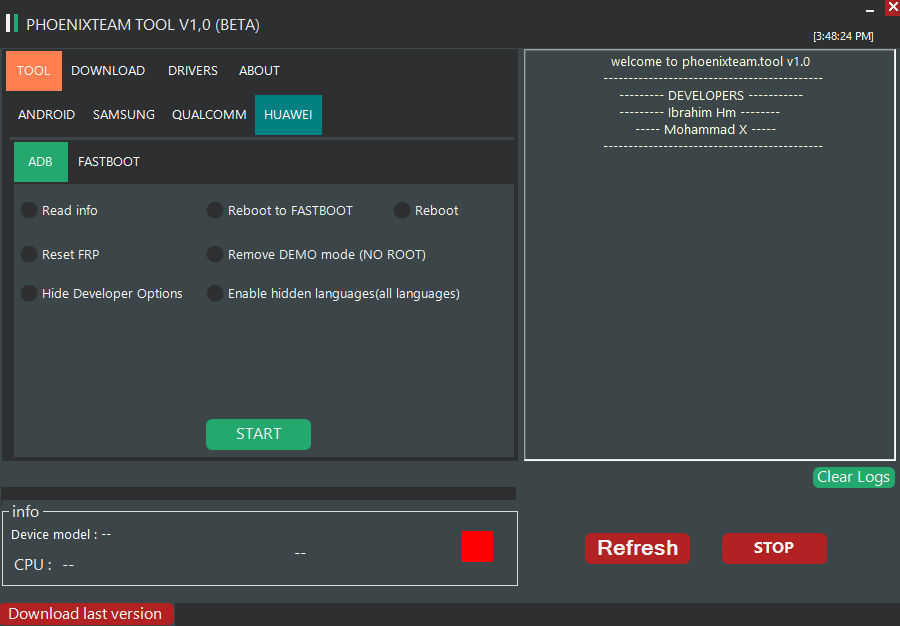Click the Mohammad X developer line
The width and height of the screenshot is (900, 626).
(x=706, y=130)
